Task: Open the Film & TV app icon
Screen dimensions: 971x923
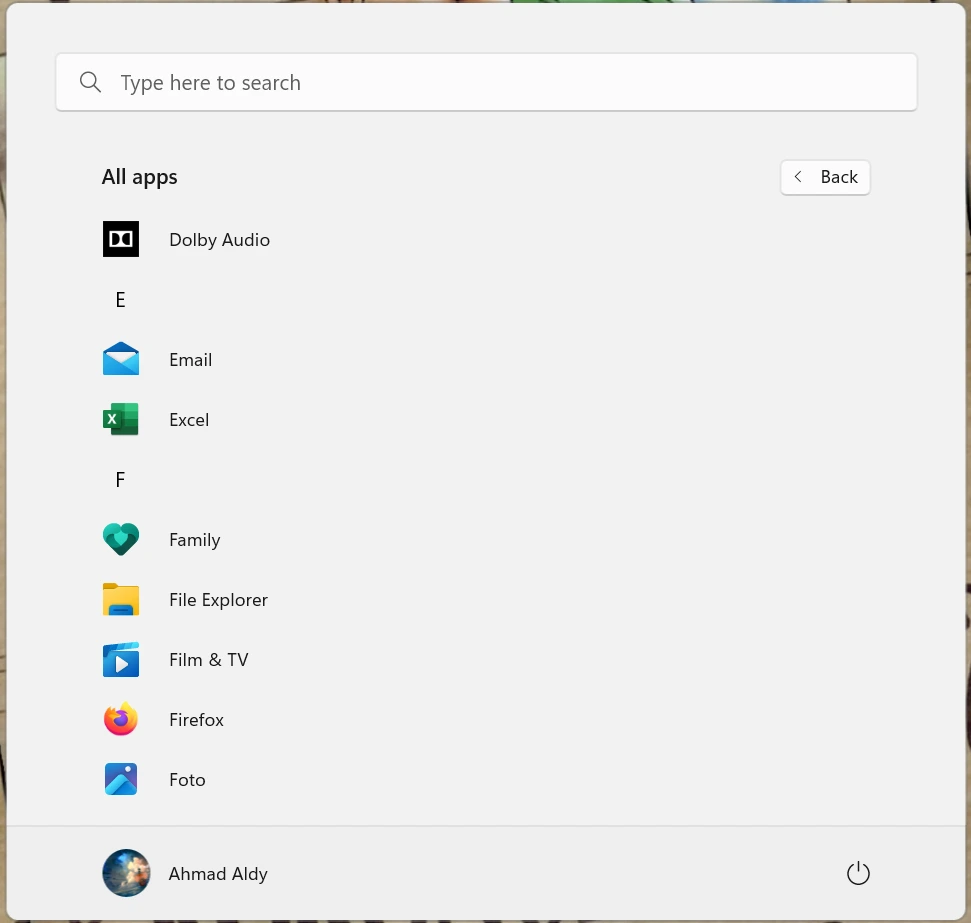Action: pos(121,659)
